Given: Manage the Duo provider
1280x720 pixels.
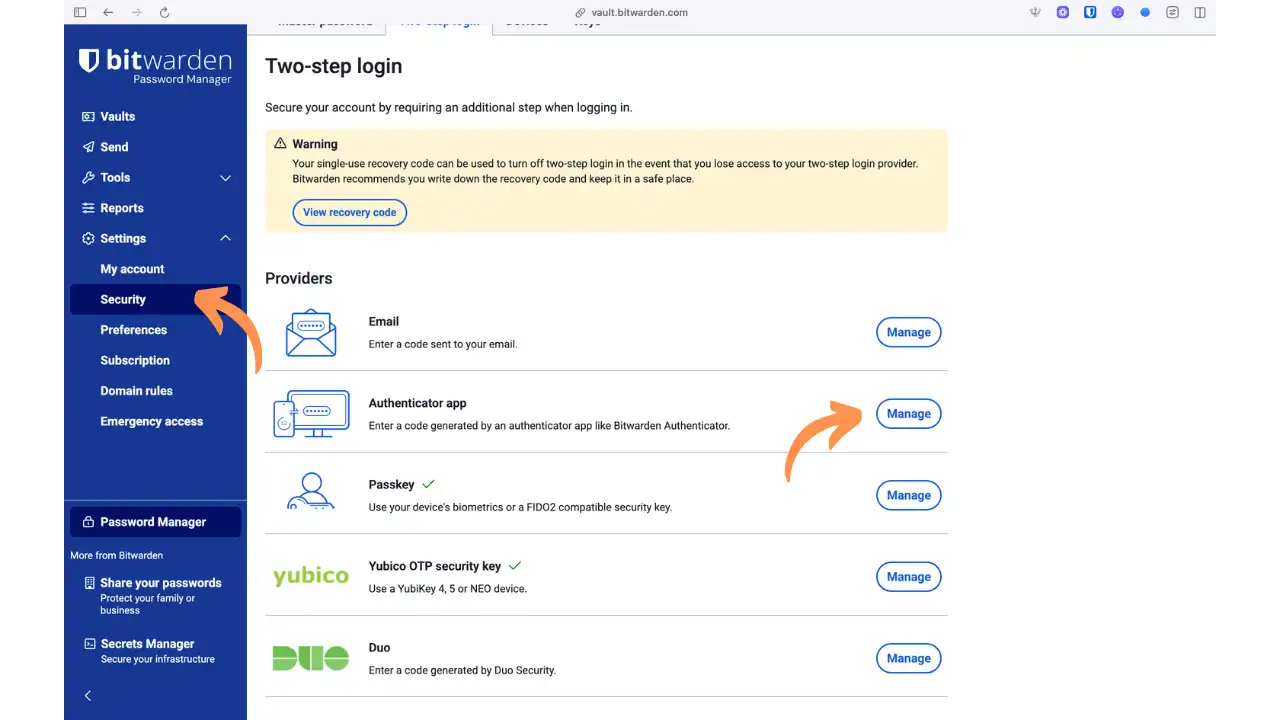Looking at the screenshot, I should (x=908, y=658).
